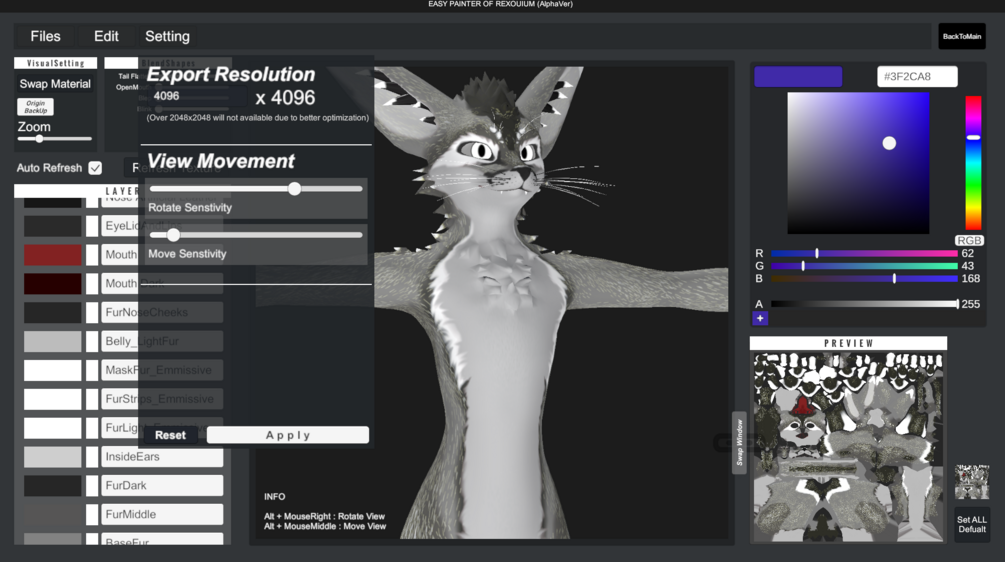Image resolution: width=1005 pixels, height=562 pixels.
Task: Toggle the FurDark layer checkbox
Action: (92, 486)
